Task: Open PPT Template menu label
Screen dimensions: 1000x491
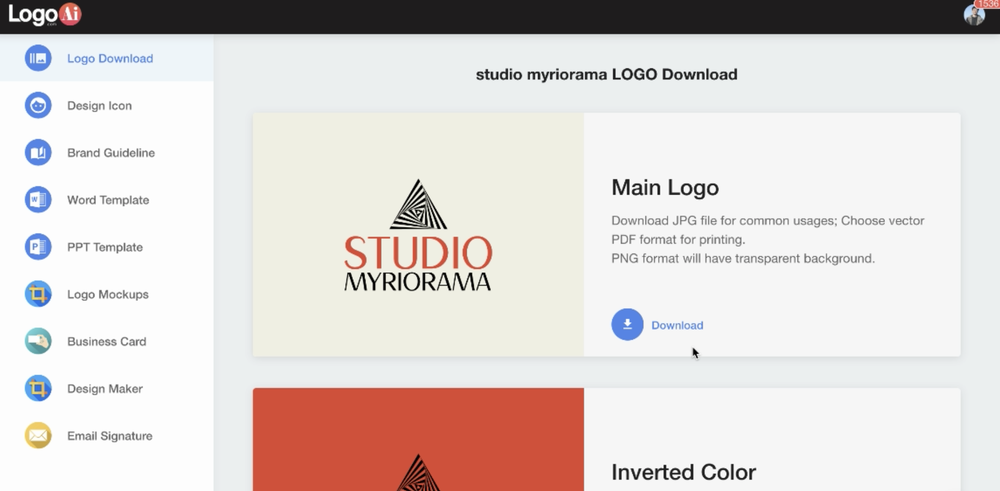Action: click(x=105, y=247)
